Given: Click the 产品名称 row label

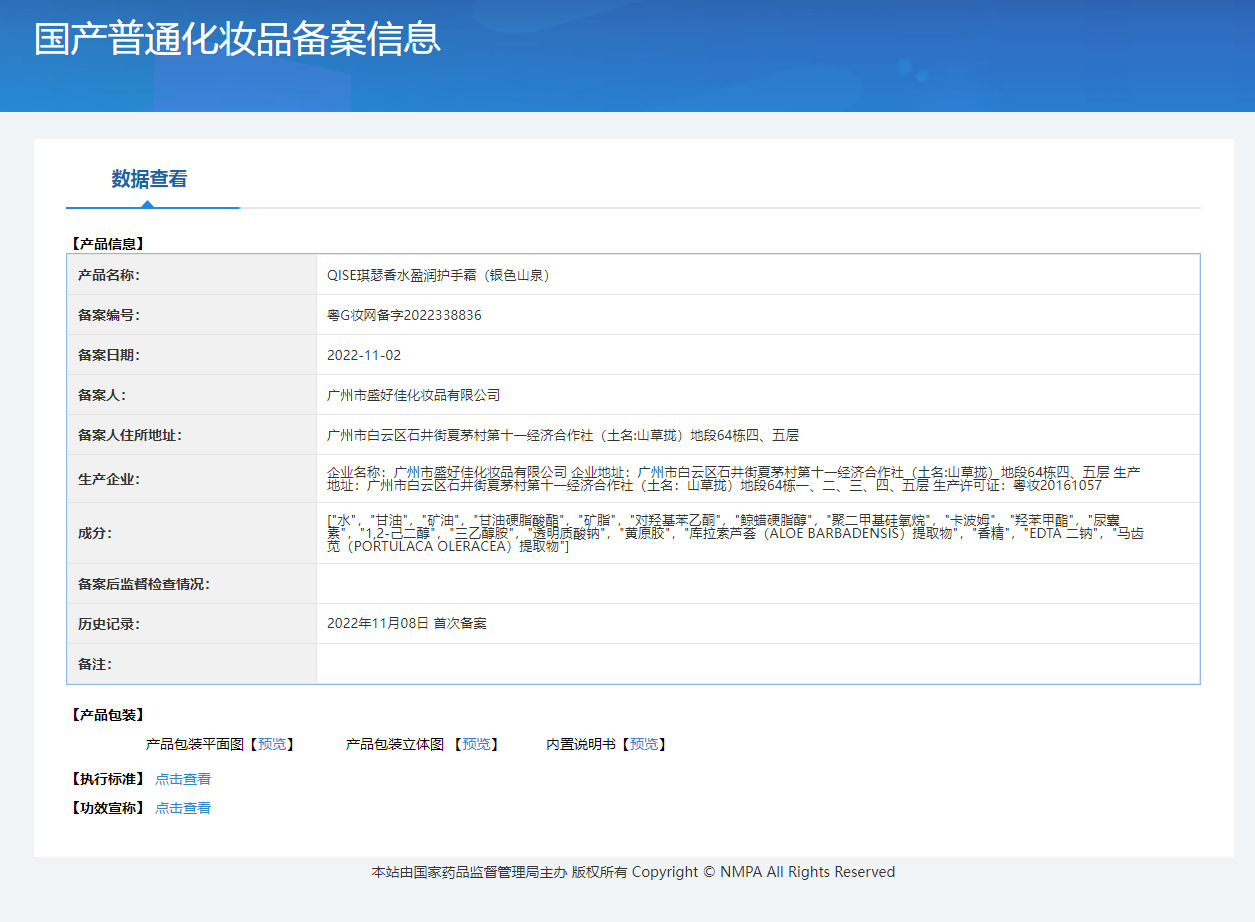Looking at the screenshot, I should point(109,275).
